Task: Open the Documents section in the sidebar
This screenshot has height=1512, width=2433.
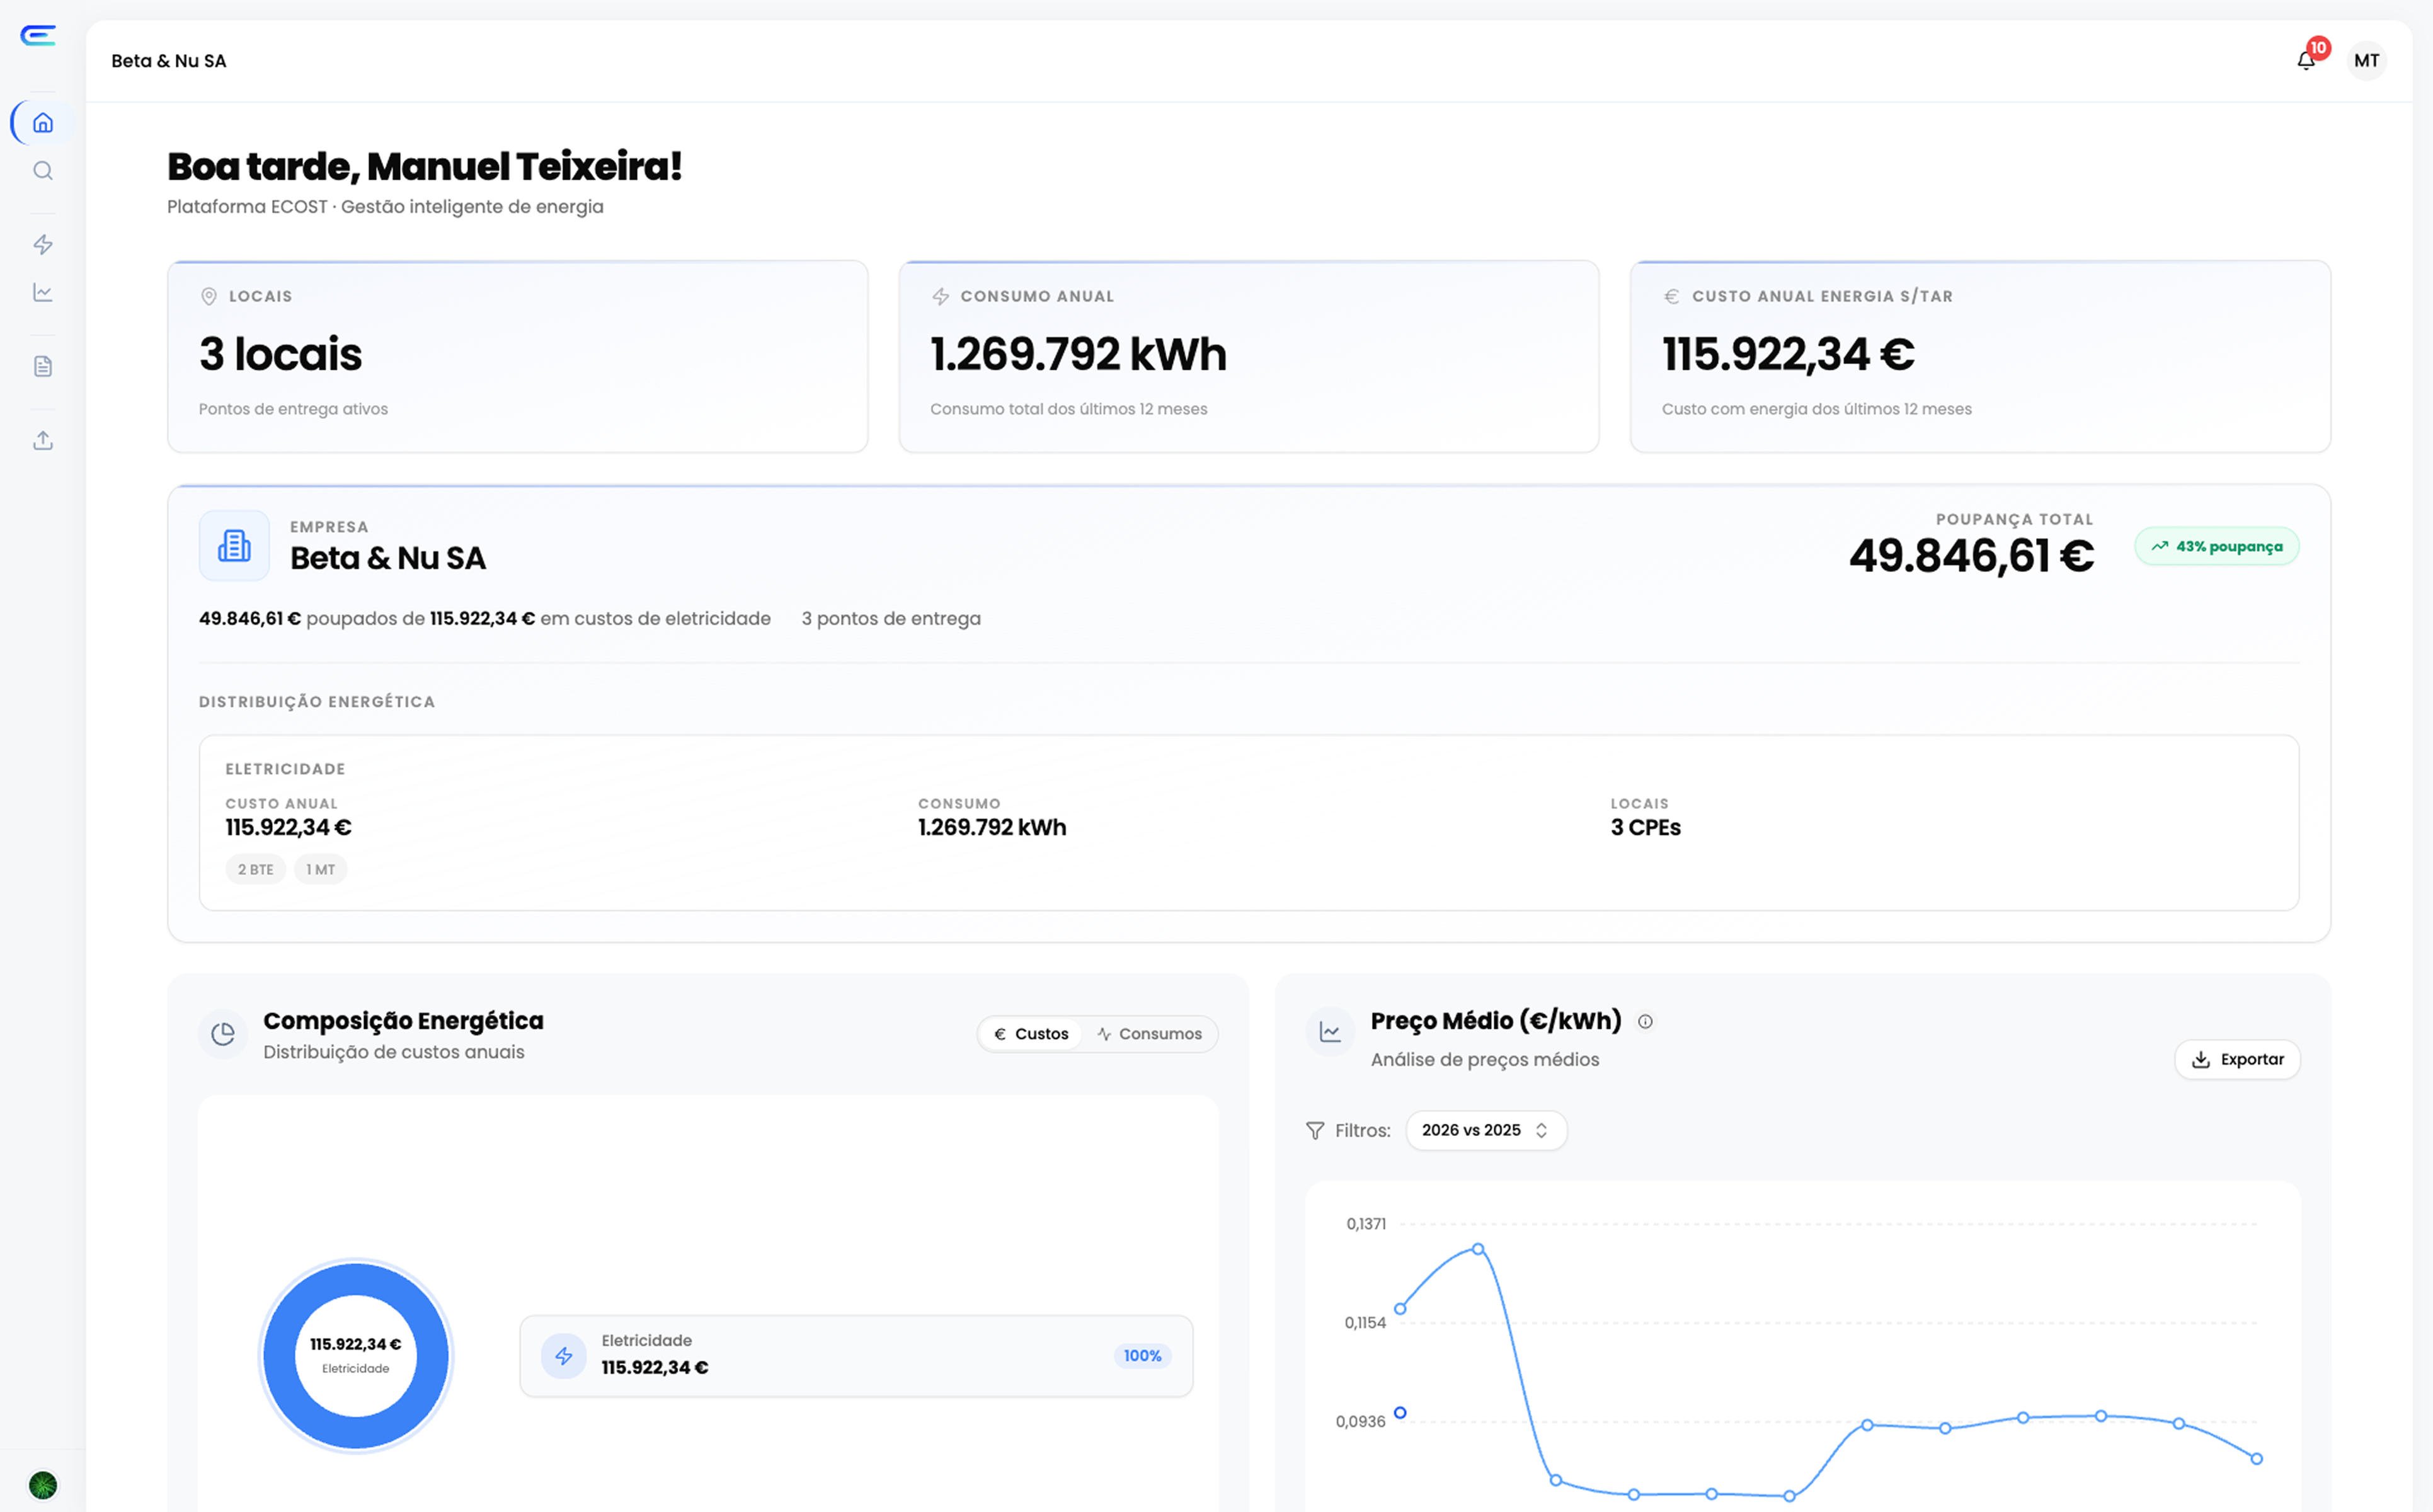Action: [42, 365]
